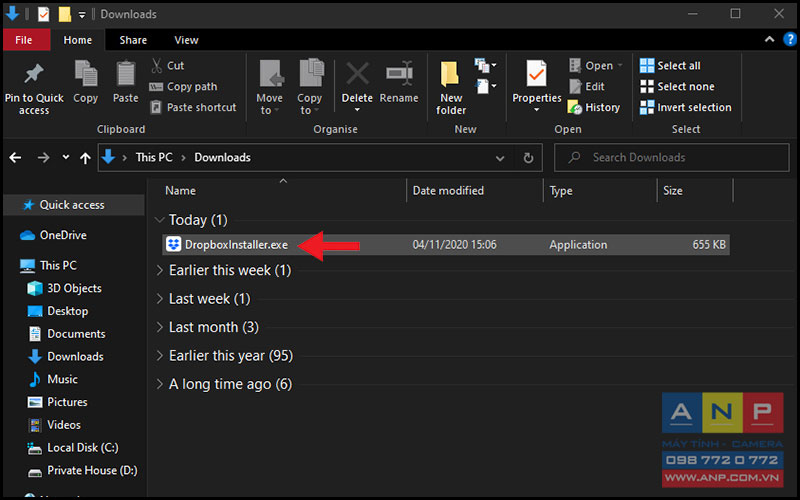Go back with the Back arrow
Screen dimensions: 800x500
(x=16, y=158)
